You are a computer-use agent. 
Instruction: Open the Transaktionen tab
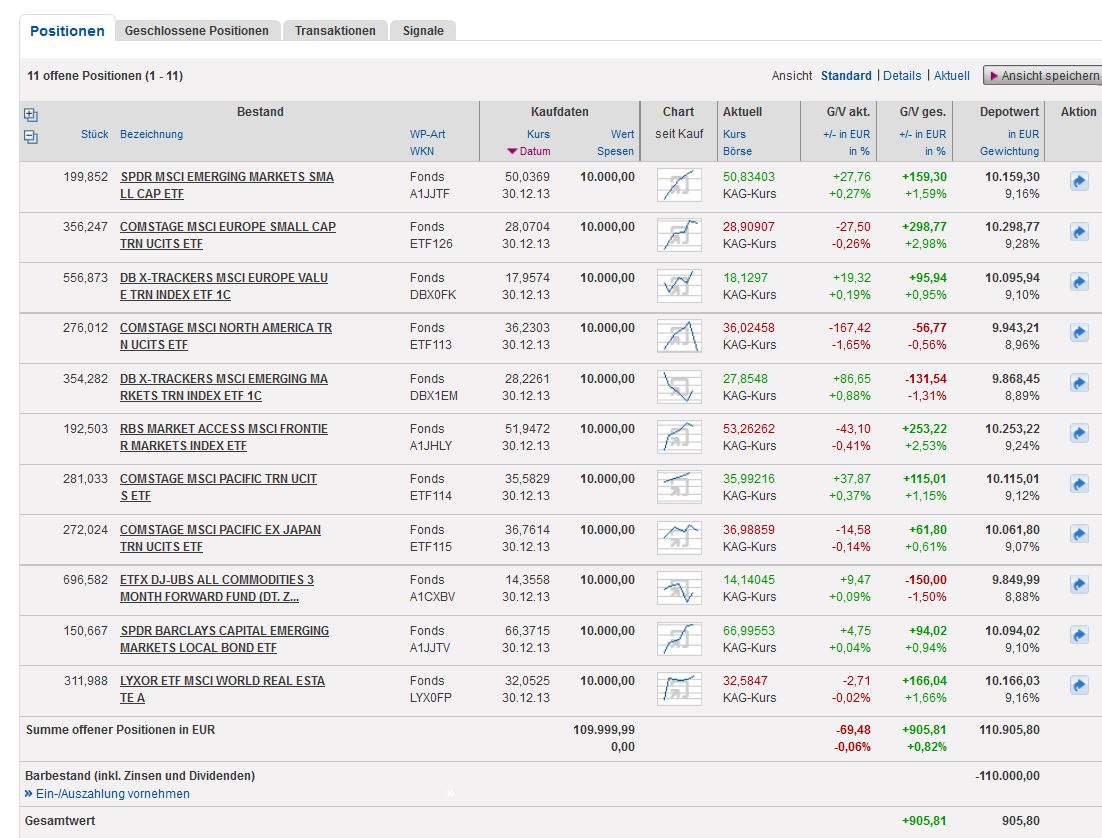click(335, 31)
